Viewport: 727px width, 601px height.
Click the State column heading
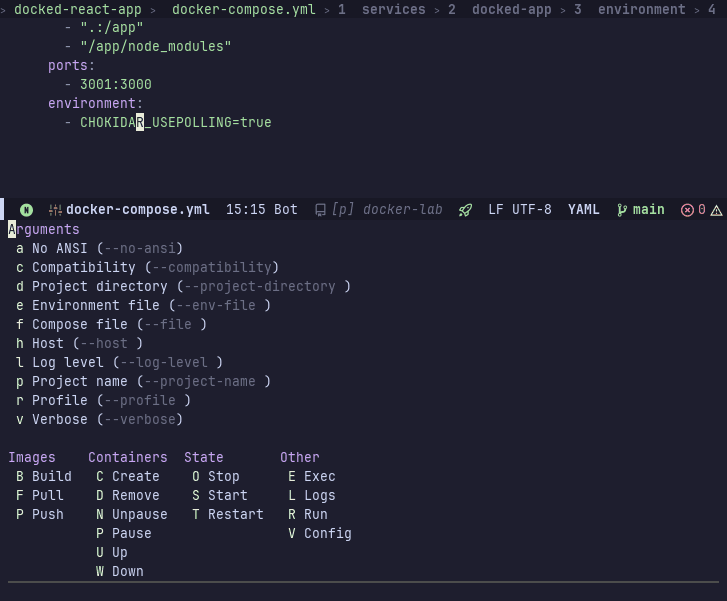(204, 458)
